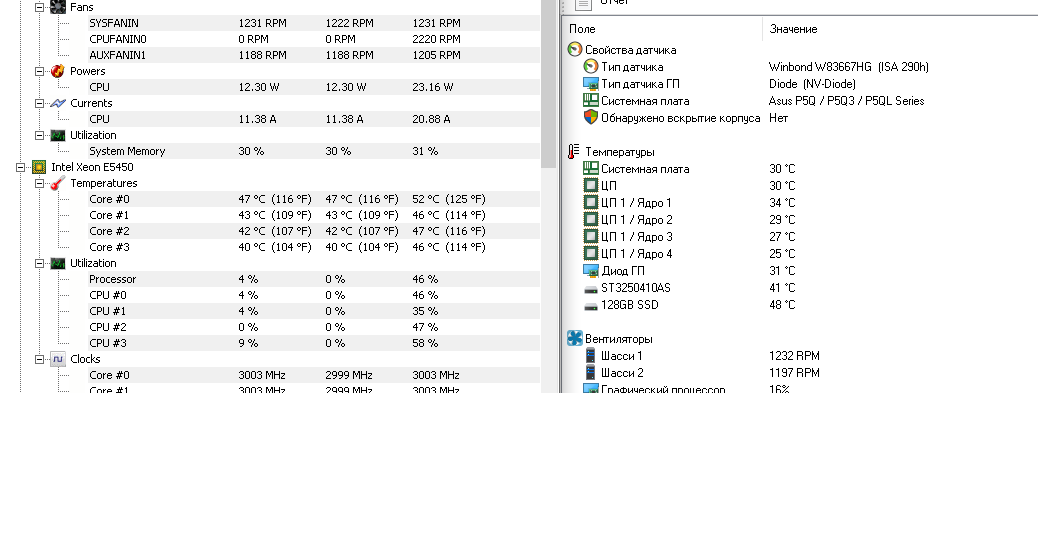Click the Clocks waveform icon

click(58, 359)
